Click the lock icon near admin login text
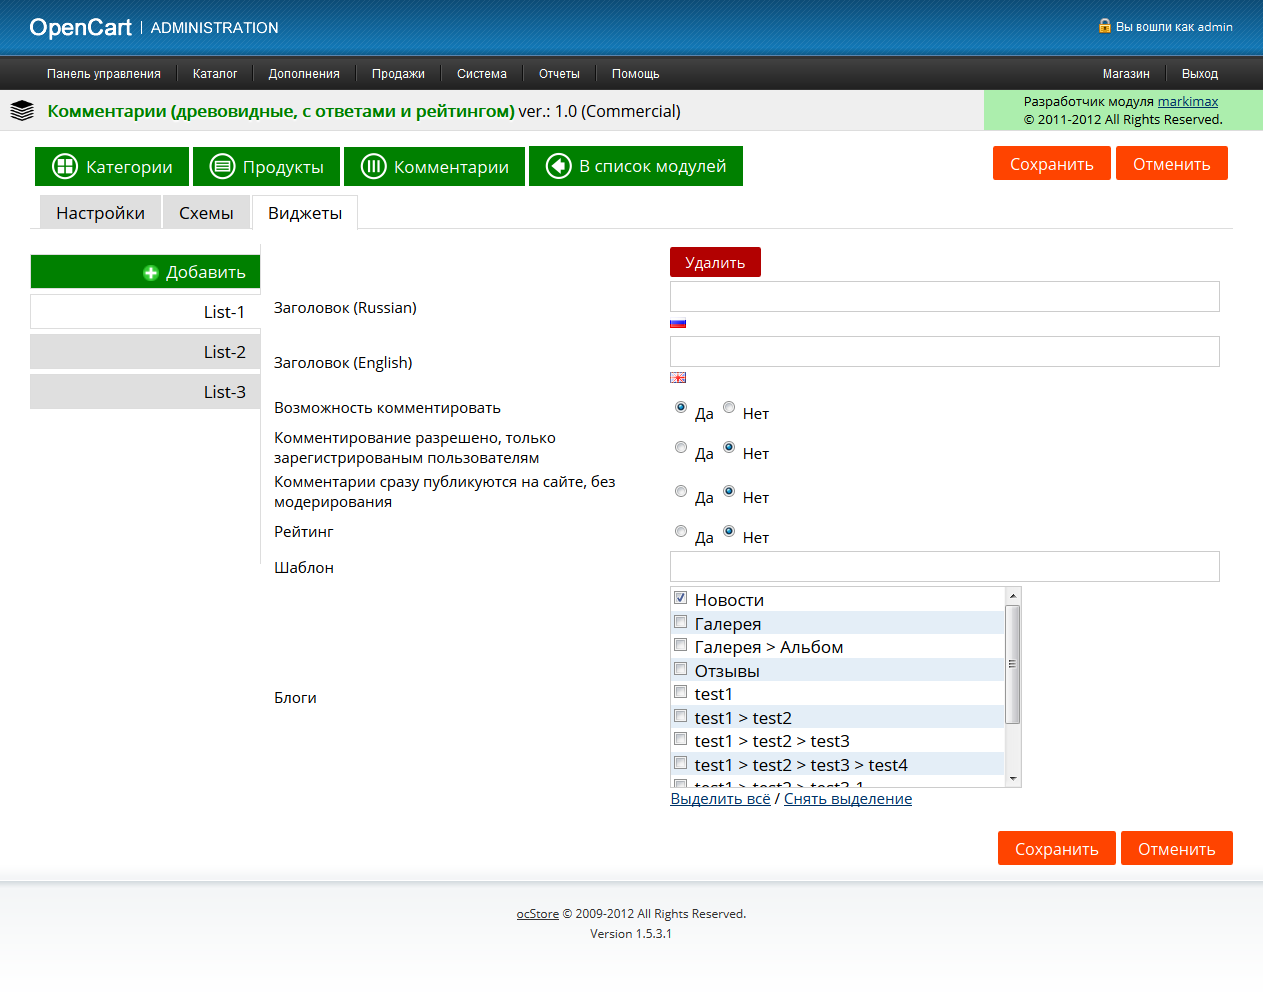Screen dimensions: 1263x993 pyautogui.click(x=1105, y=26)
